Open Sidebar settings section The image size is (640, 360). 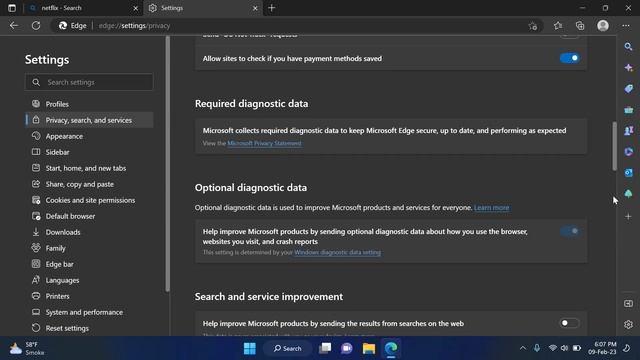click(x=89, y=152)
